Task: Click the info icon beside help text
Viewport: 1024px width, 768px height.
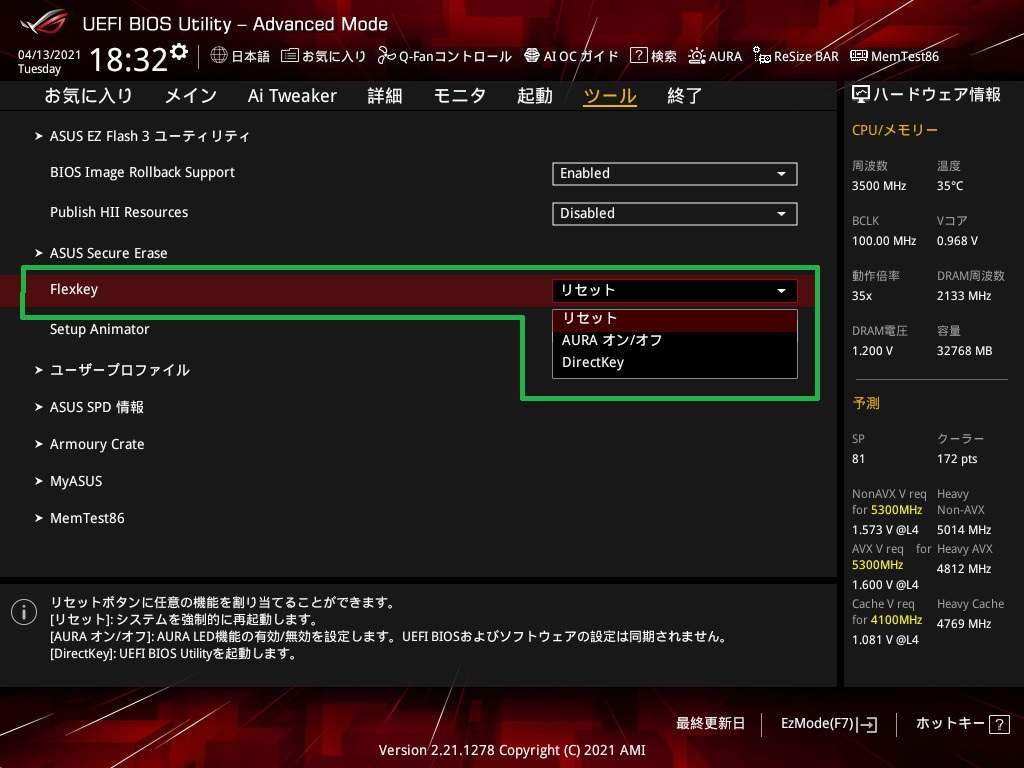Action: (x=24, y=612)
